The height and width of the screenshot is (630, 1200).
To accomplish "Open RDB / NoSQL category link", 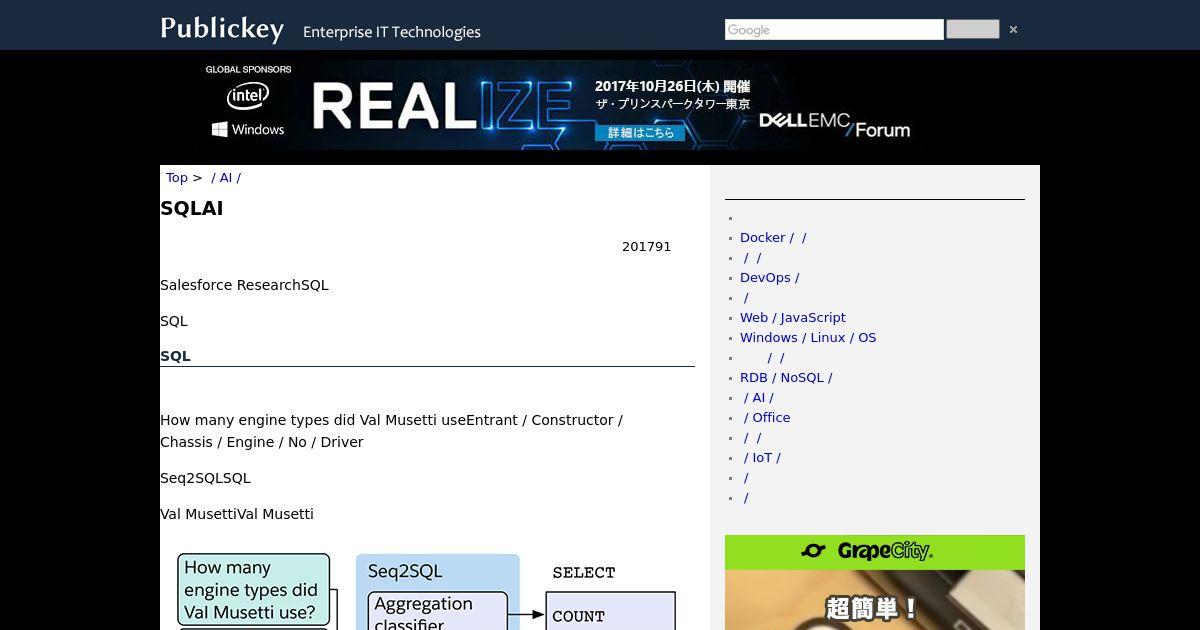I will [x=786, y=378].
